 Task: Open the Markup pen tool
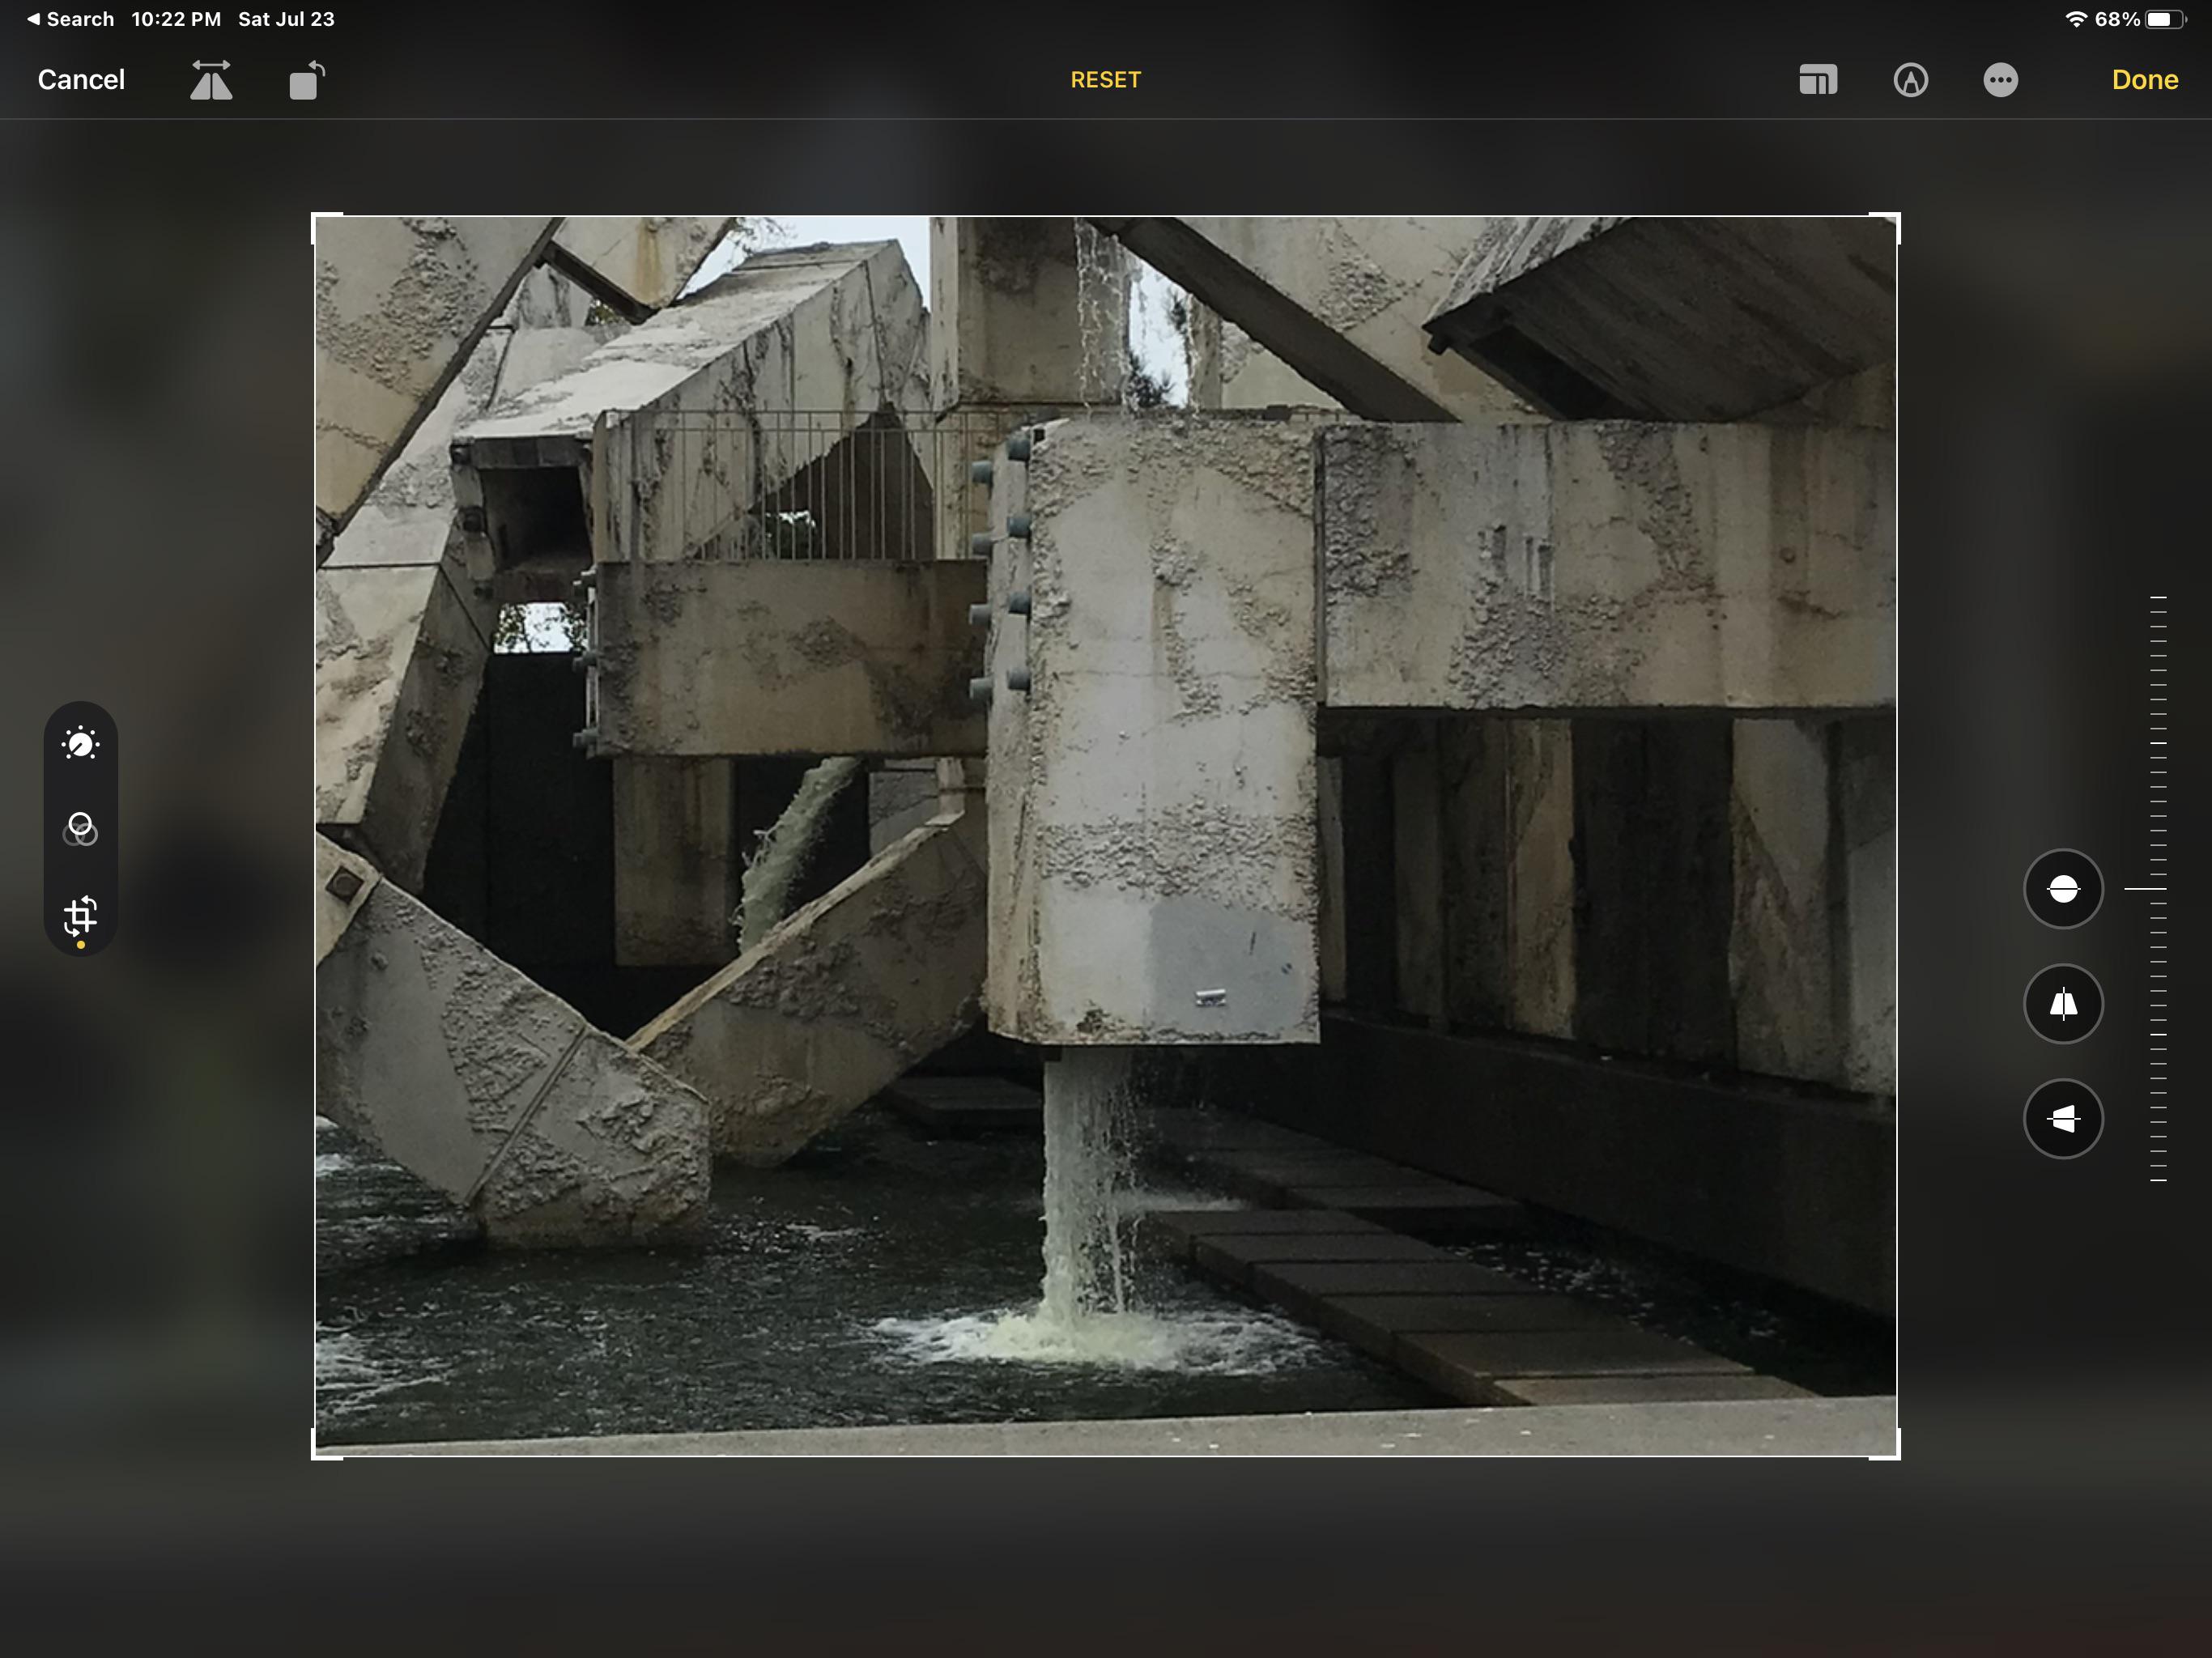coord(1910,80)
